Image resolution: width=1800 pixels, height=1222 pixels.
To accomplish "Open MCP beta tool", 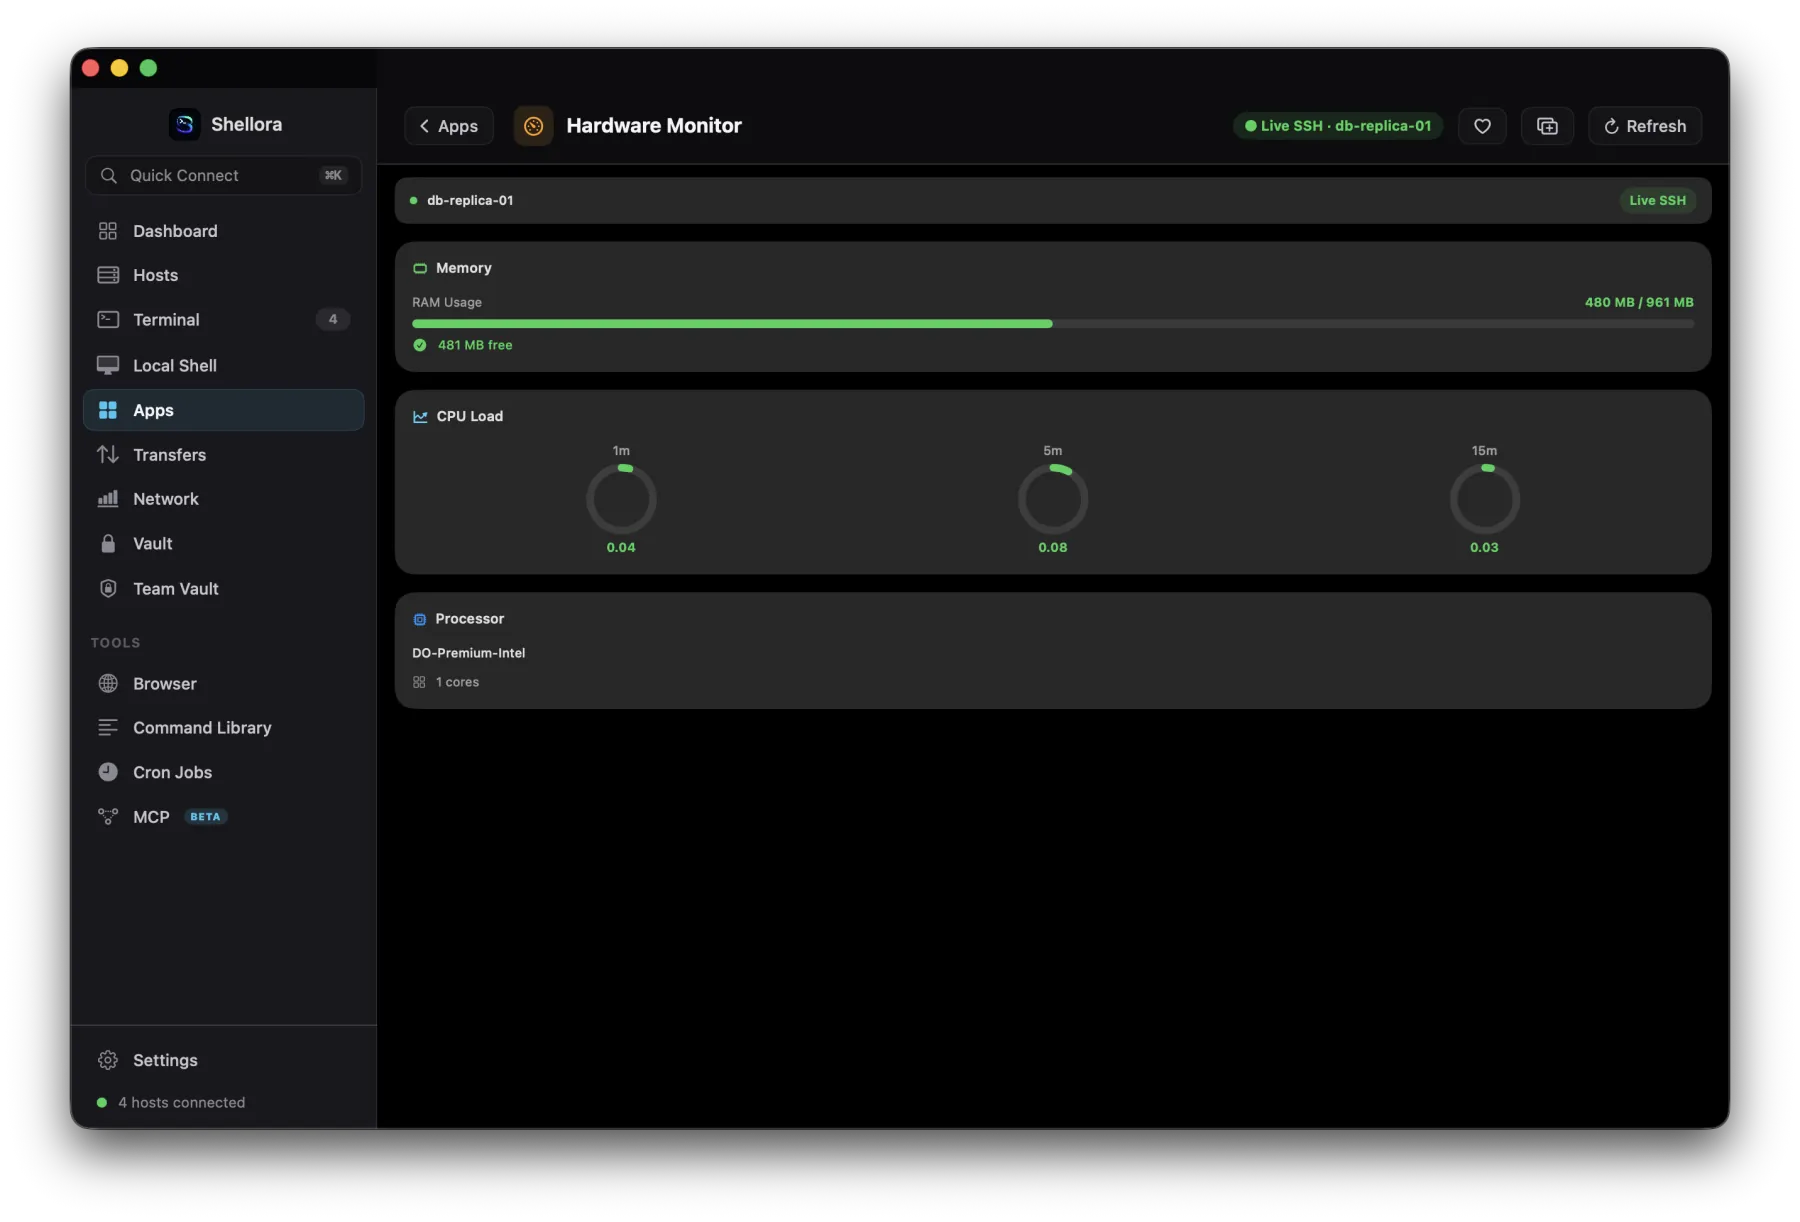I will click(x=224, y=817).
